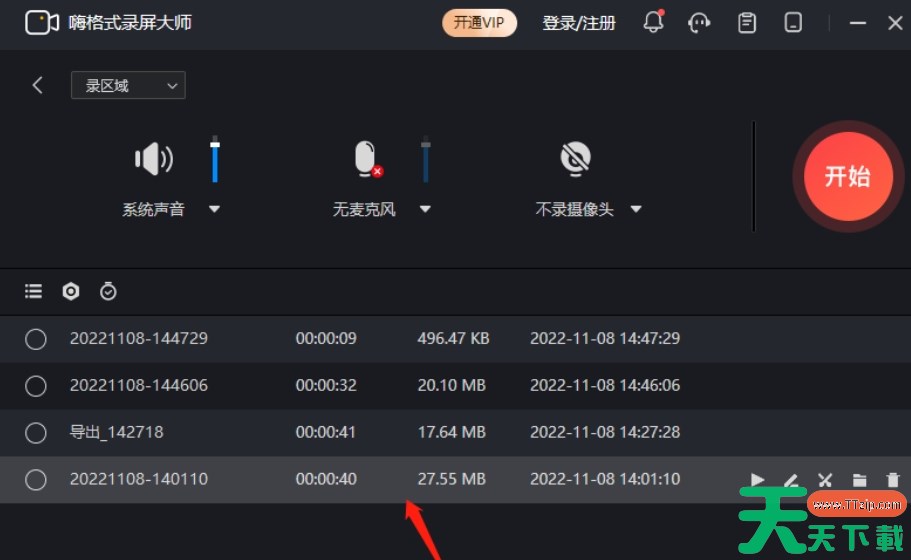Open file folder of selected recording
The width and height of the screenshot is (911, 560).
(859, 481)
